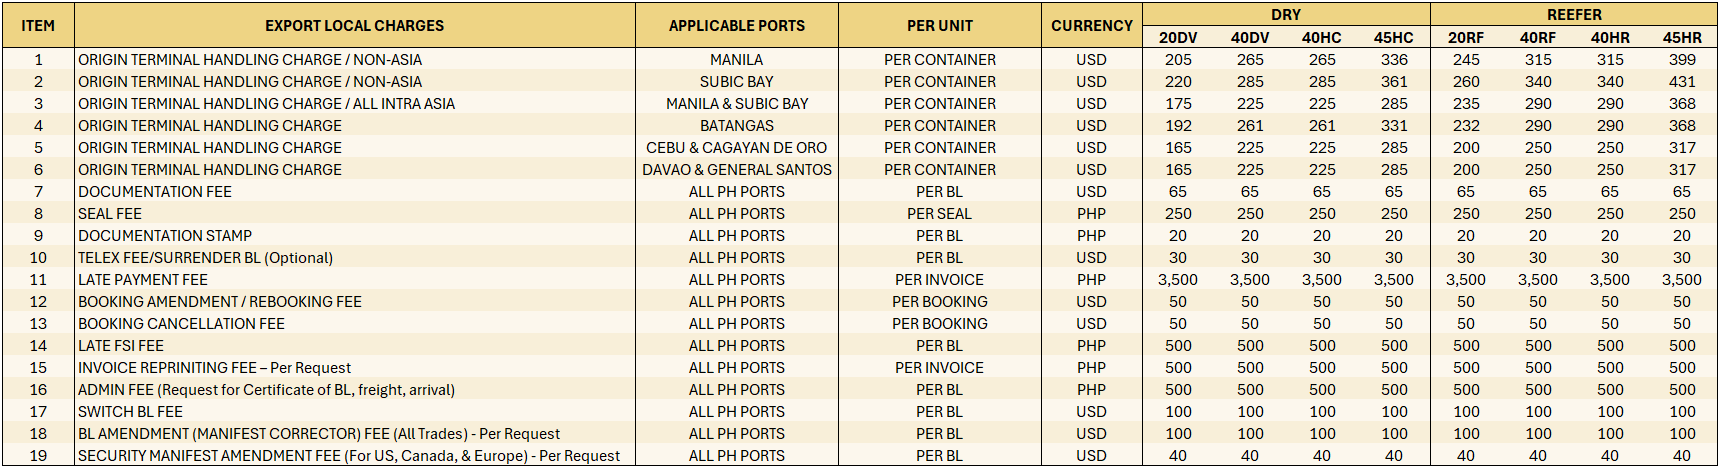
Task: Click the 20DV column header
Action: [x=1178, y=38]
